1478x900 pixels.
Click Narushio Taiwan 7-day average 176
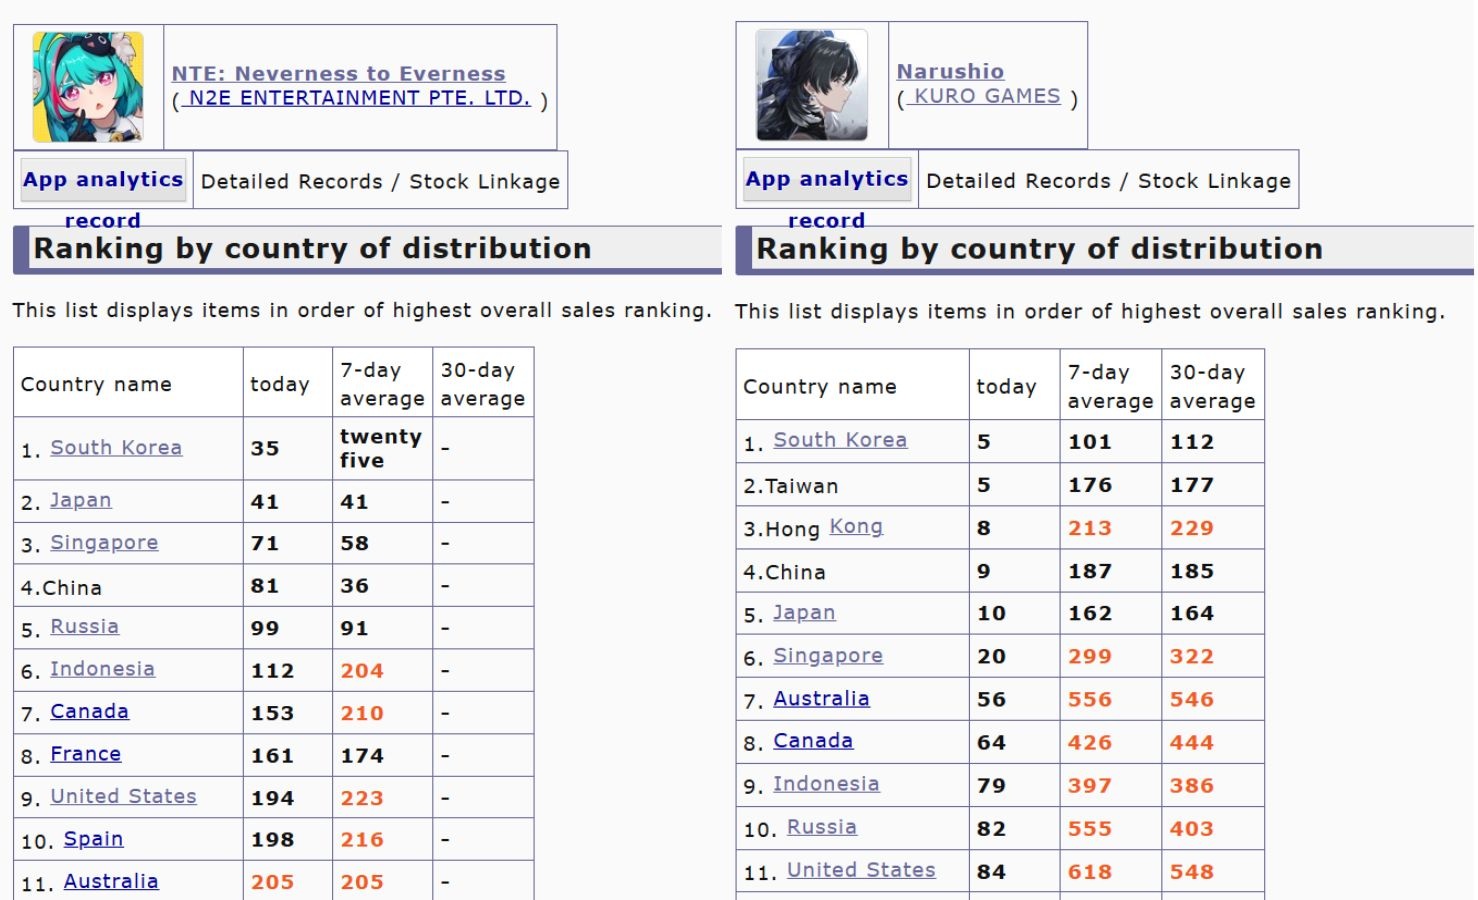coord(1090,485)
